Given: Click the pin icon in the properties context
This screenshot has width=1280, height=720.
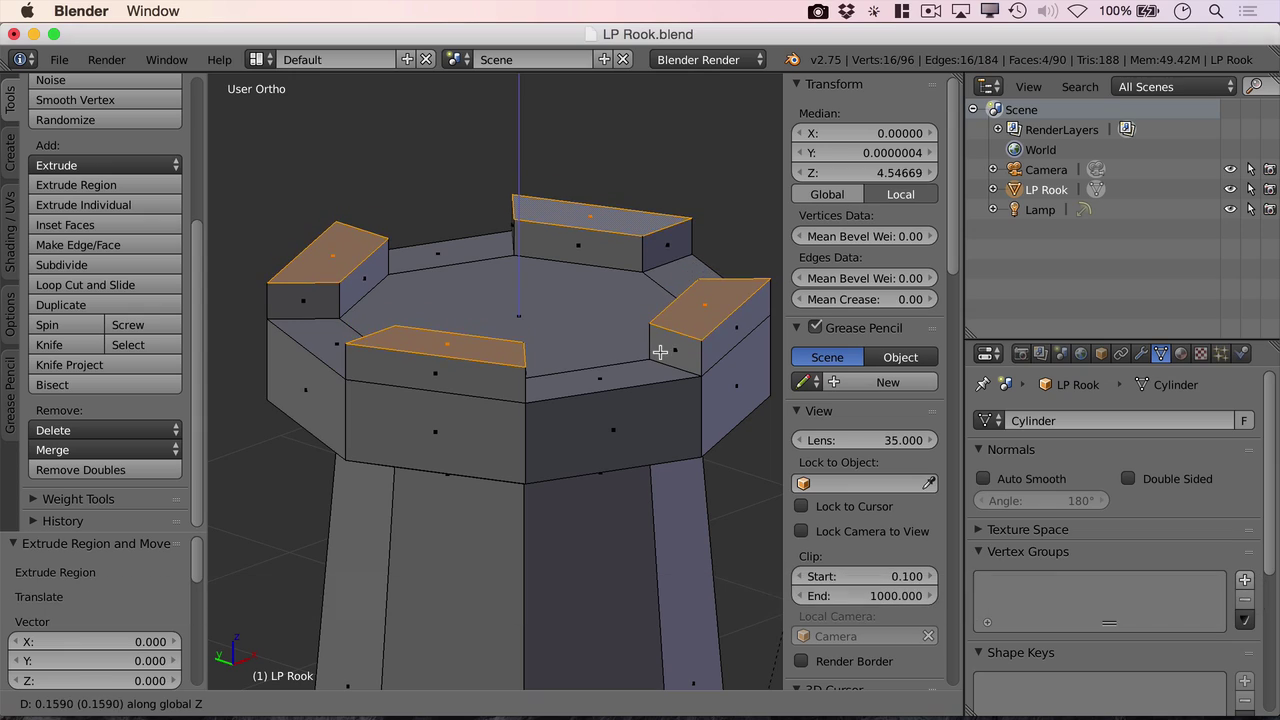Looking at the screenshot, I should click(x=982, y=384).
